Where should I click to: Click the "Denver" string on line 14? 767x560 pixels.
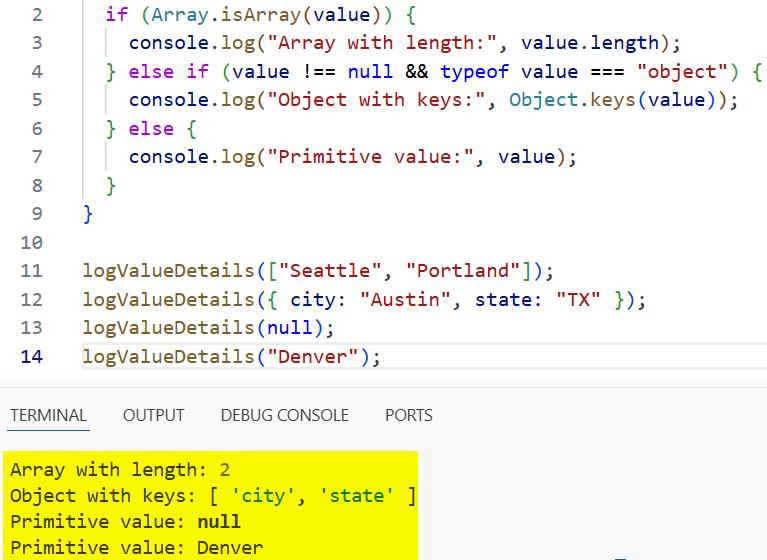pyautogui.click(x=313, y=357)
